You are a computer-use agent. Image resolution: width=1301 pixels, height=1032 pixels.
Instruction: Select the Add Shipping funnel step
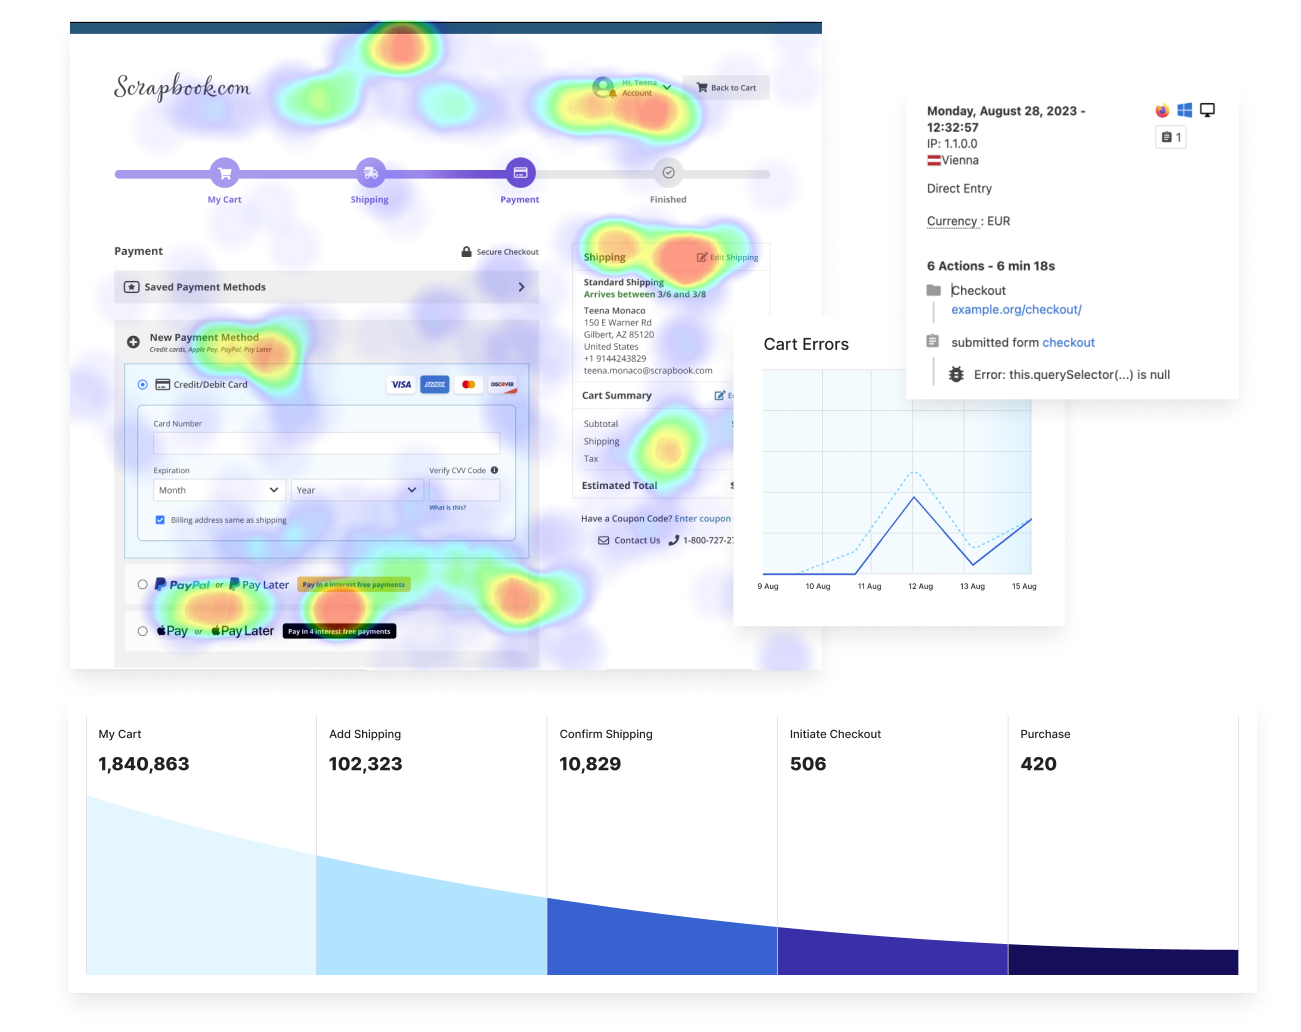tap(432, 845)
